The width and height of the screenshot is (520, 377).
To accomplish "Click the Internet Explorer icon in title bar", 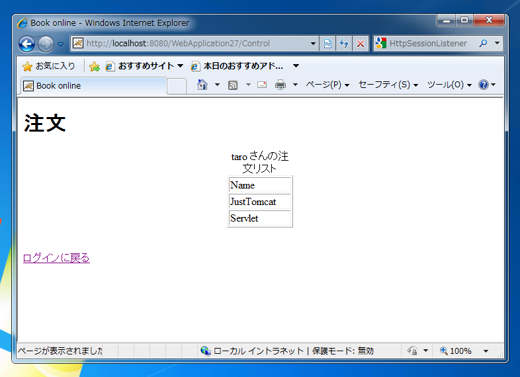I will tap(23, 23).
